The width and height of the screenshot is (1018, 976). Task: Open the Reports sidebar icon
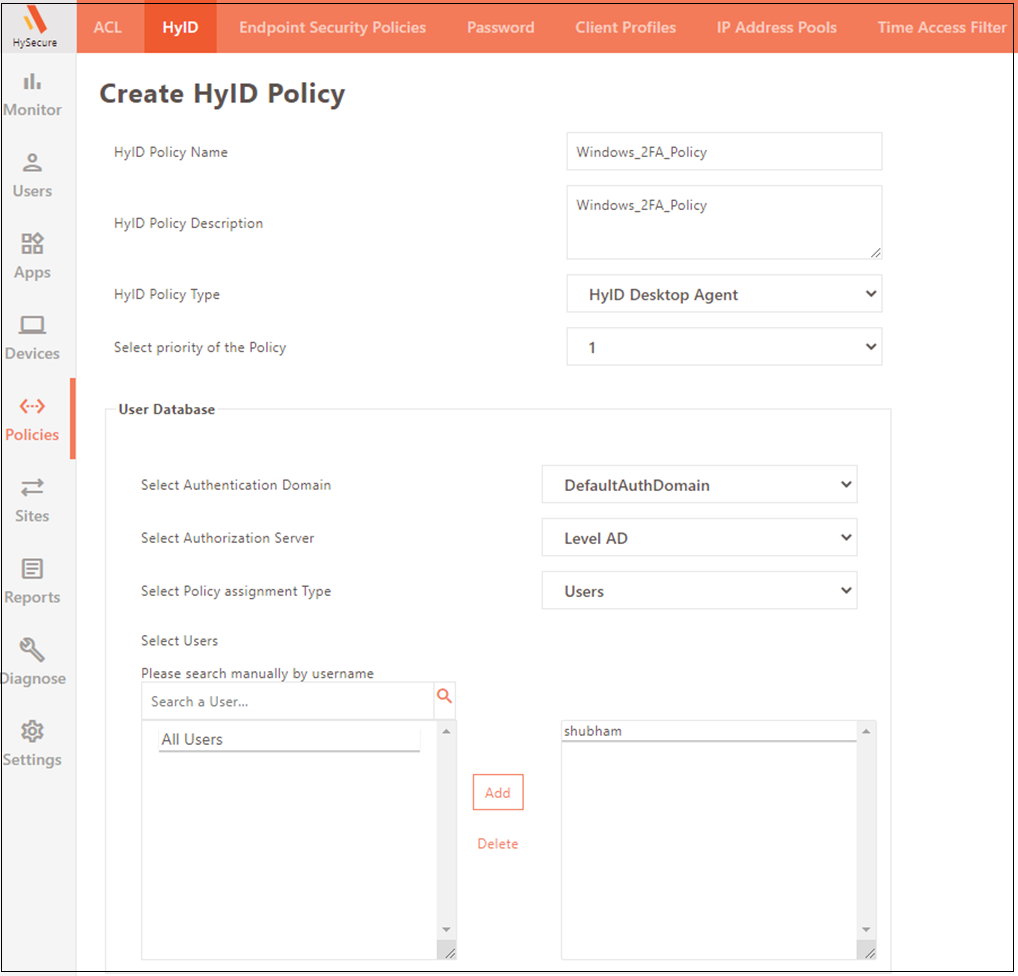(x=32, y=569)
